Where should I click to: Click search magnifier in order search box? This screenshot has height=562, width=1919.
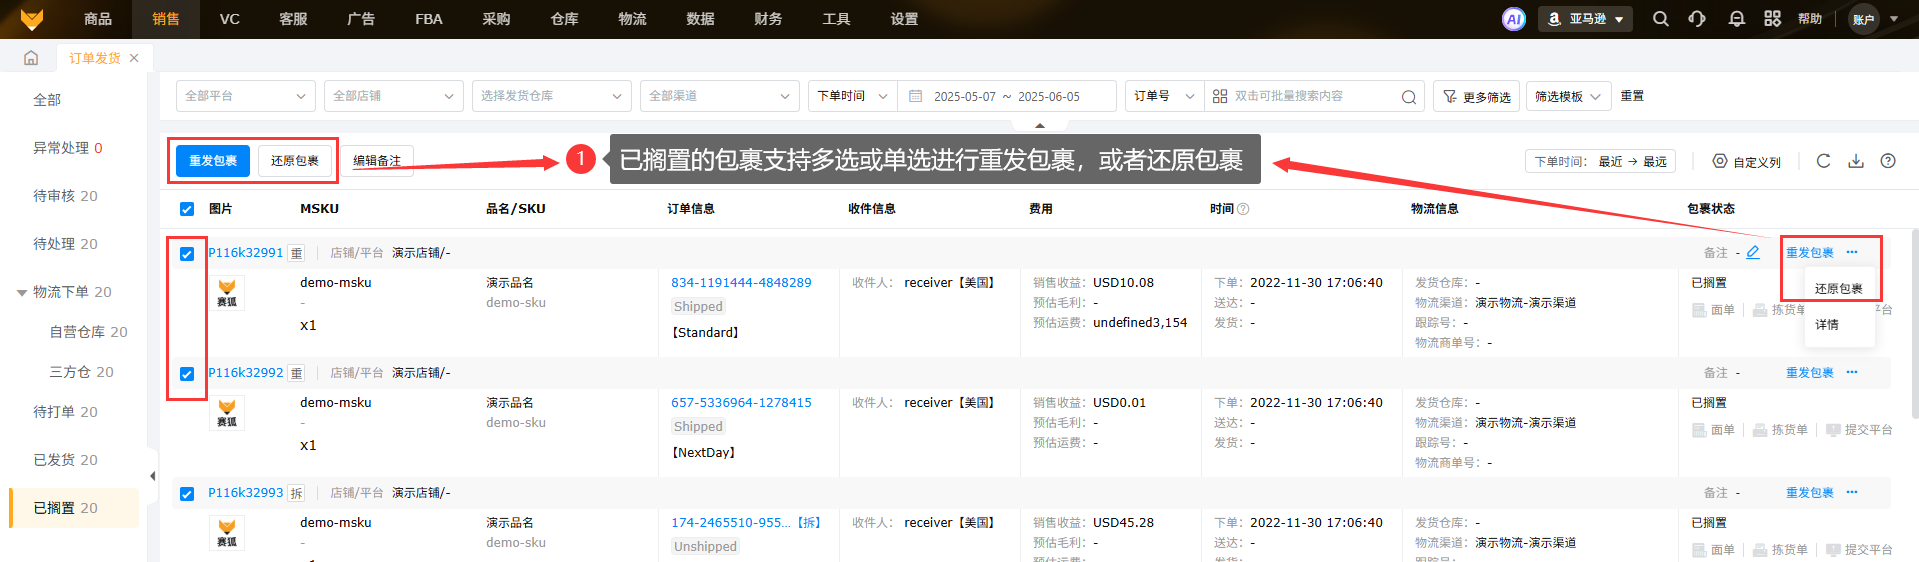coord(1409,97)
